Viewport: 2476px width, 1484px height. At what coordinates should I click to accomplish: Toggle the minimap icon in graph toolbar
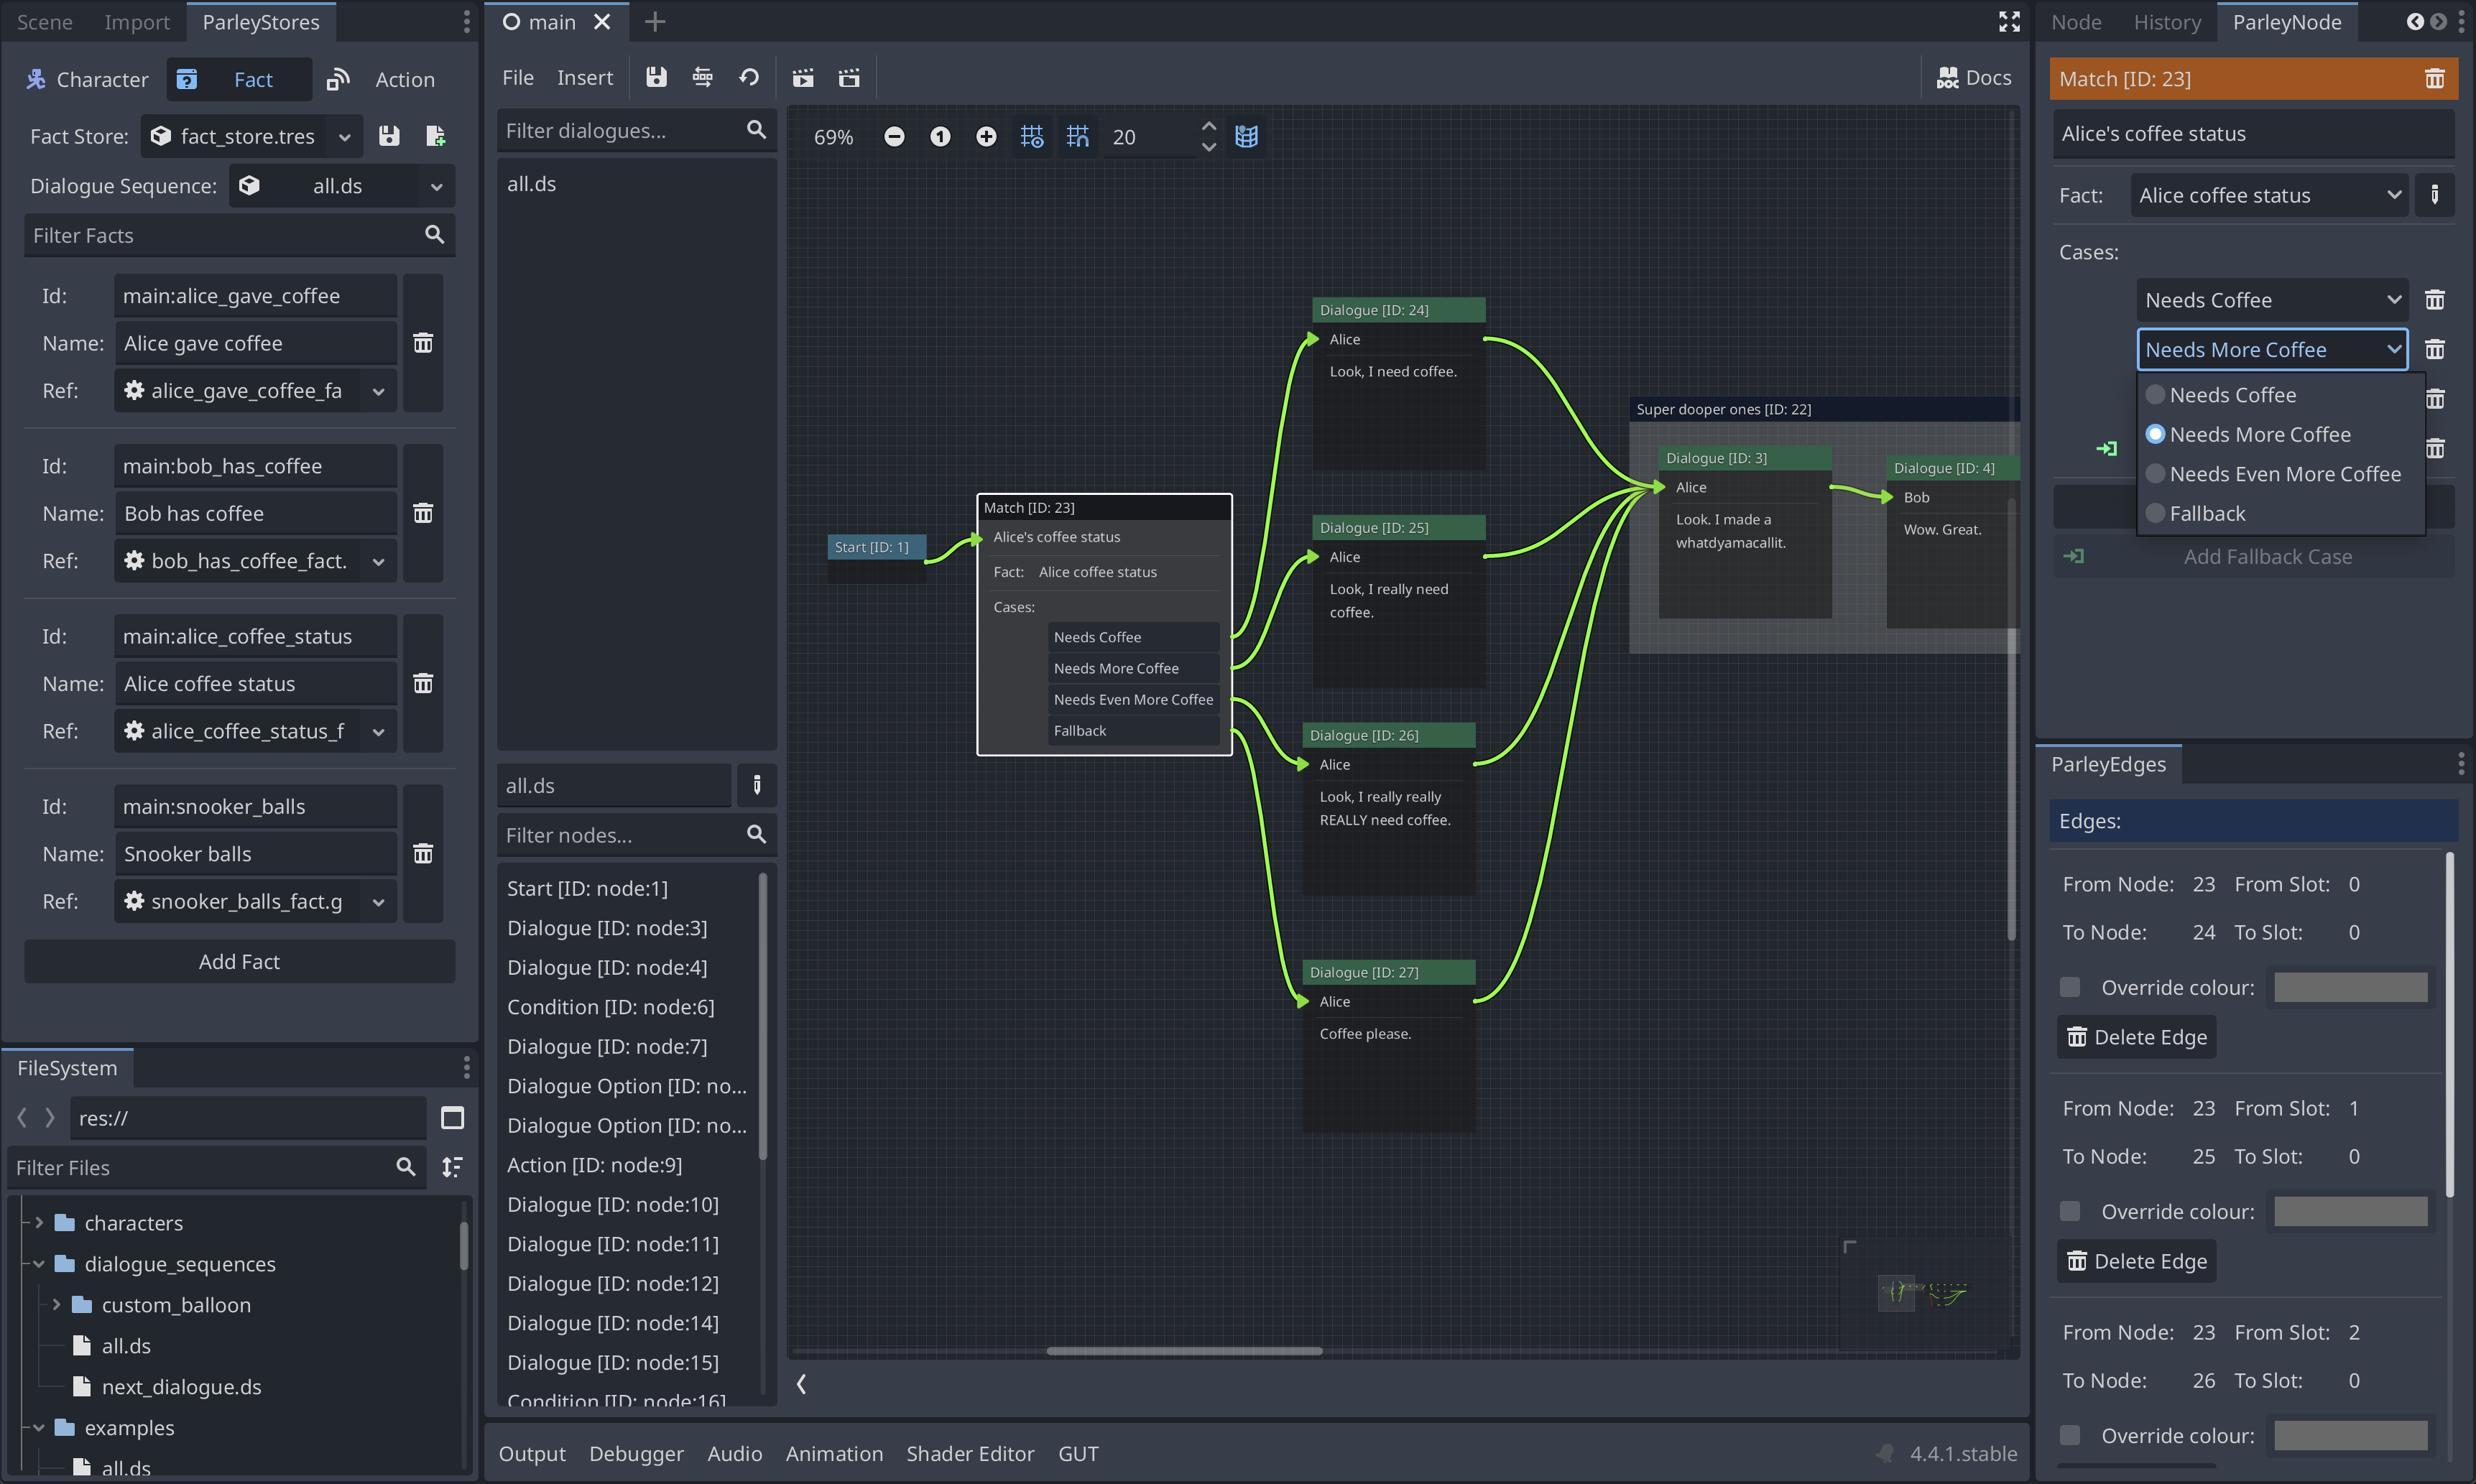(x=1246, y=137)
